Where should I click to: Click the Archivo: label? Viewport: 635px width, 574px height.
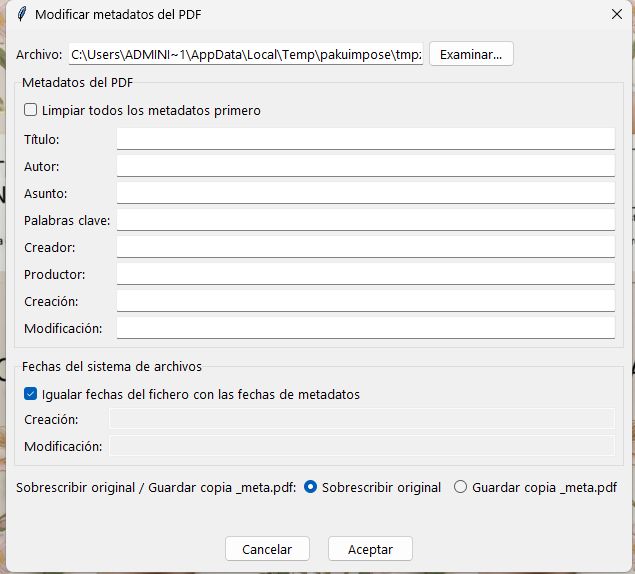tap(39, 54)
